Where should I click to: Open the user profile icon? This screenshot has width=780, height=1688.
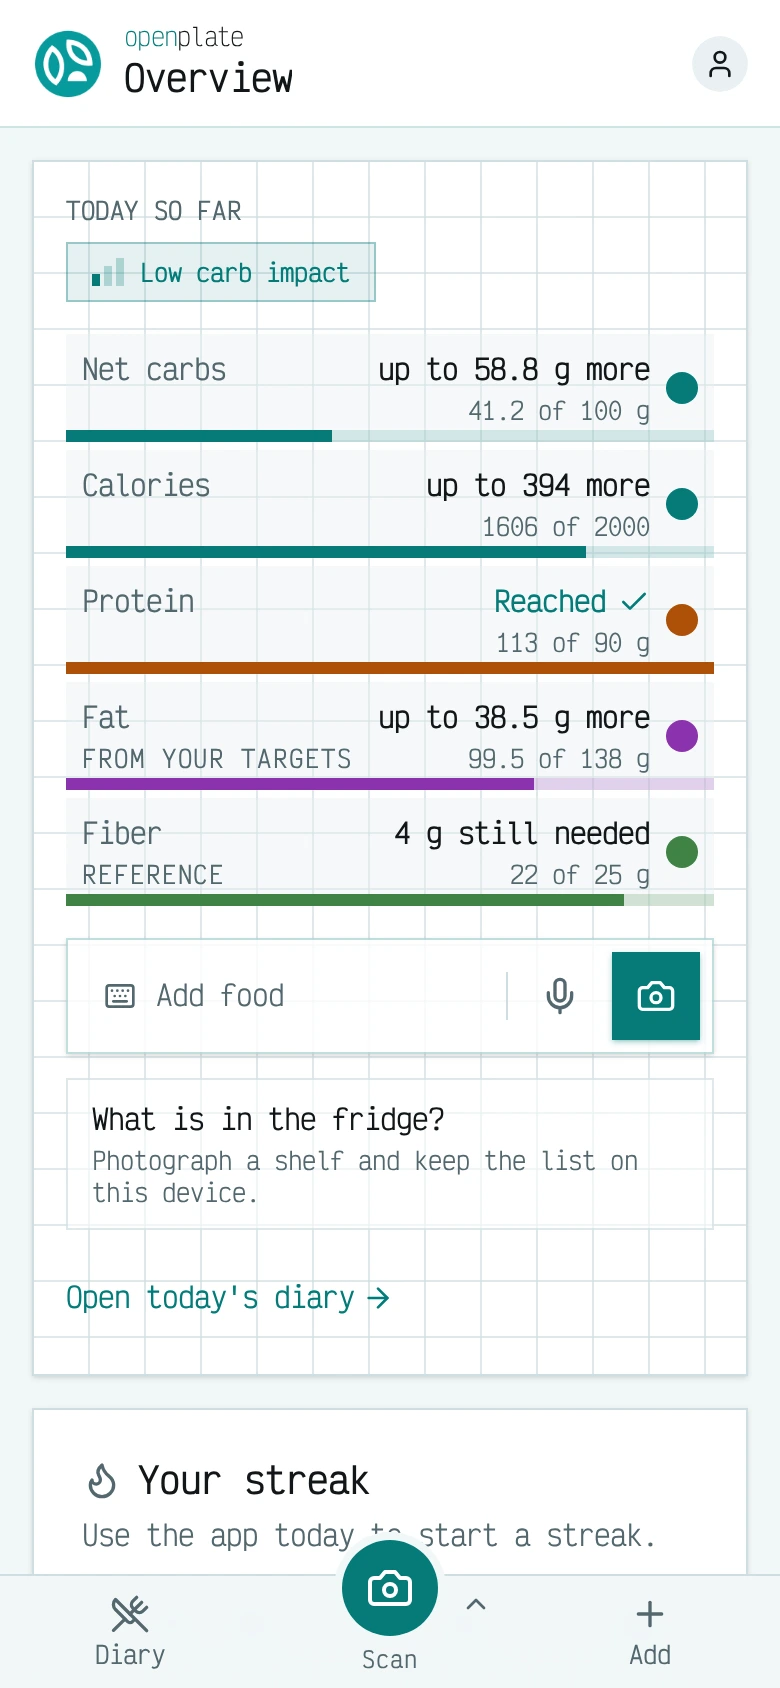pyautogui.click(x=720, y=64)
